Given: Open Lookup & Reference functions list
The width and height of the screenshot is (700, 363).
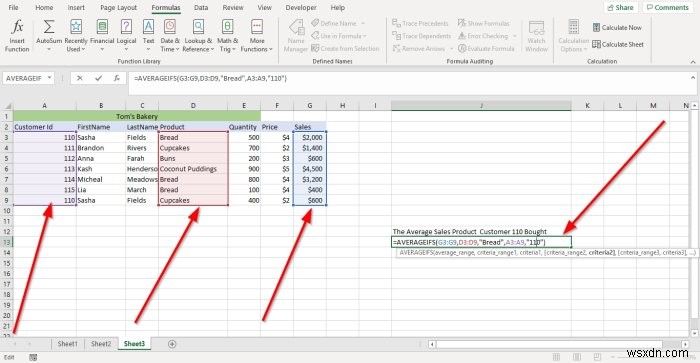Looking at the screenshot, I should [x=199, y=36].
